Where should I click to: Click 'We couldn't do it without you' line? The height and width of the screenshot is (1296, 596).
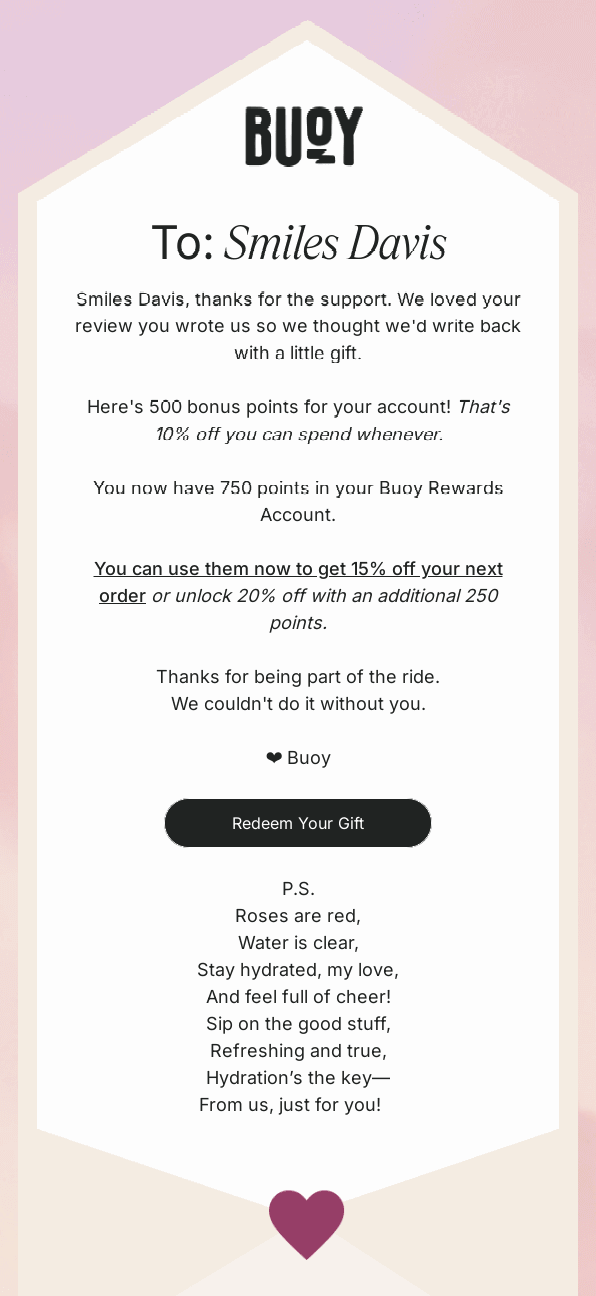298,704
